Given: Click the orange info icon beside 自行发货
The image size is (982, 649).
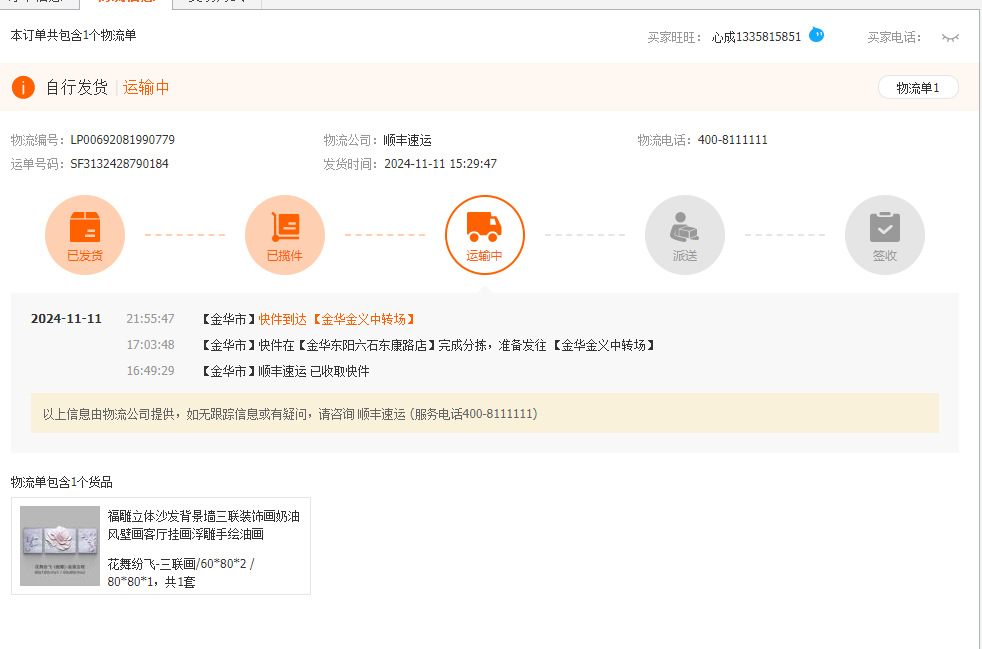Looking at the screenshot, I should coord(23,88).
